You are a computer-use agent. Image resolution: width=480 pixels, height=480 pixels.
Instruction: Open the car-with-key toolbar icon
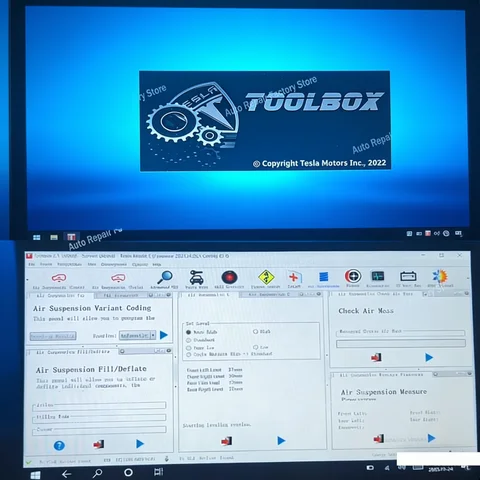point(196,277)
